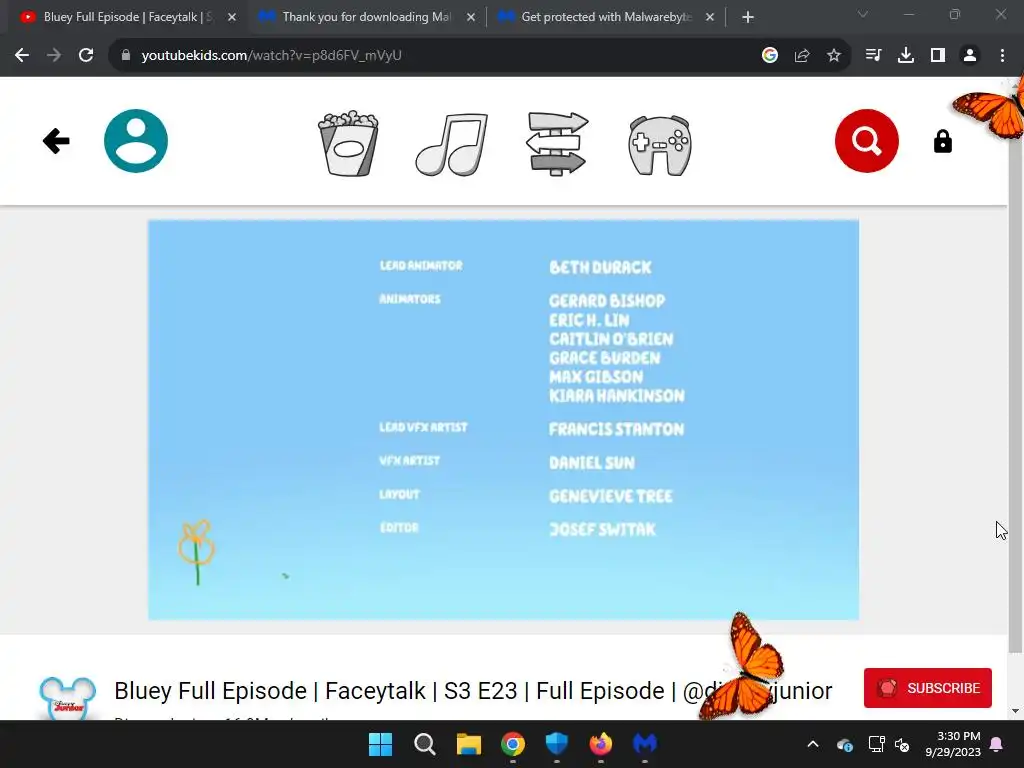Click the Chrome taskbar icon

[x=513, y=744]
